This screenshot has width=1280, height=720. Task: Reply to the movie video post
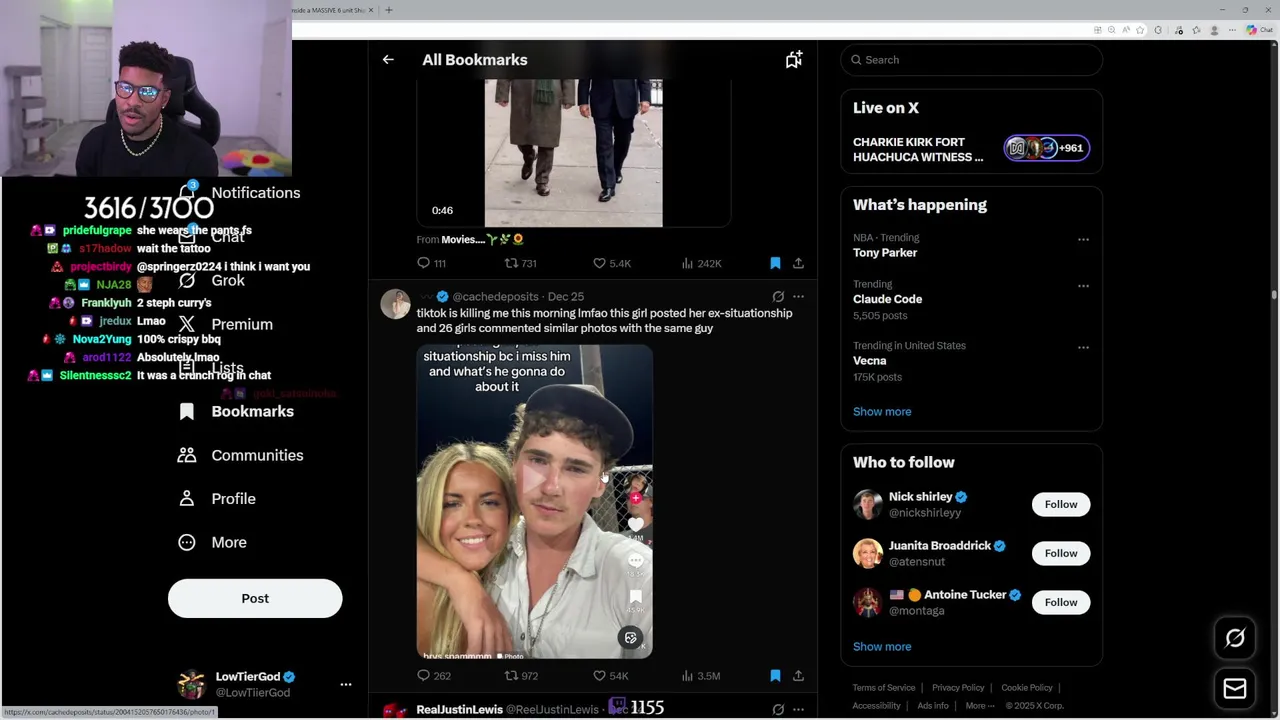tap(432, 263)
